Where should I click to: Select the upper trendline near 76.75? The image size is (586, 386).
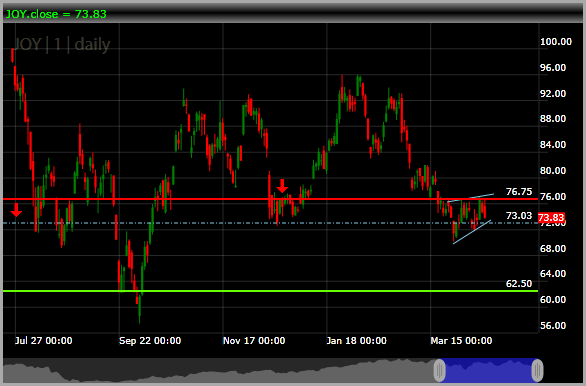(471, 198)
